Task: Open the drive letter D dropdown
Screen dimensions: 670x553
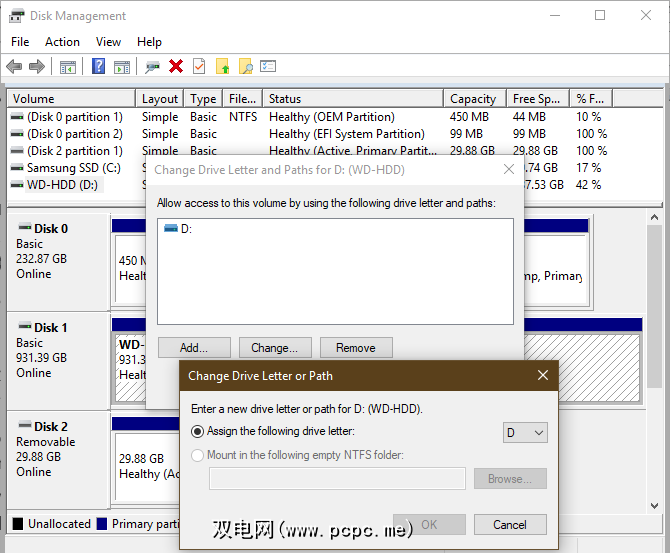Action: [x=524, y=432]
